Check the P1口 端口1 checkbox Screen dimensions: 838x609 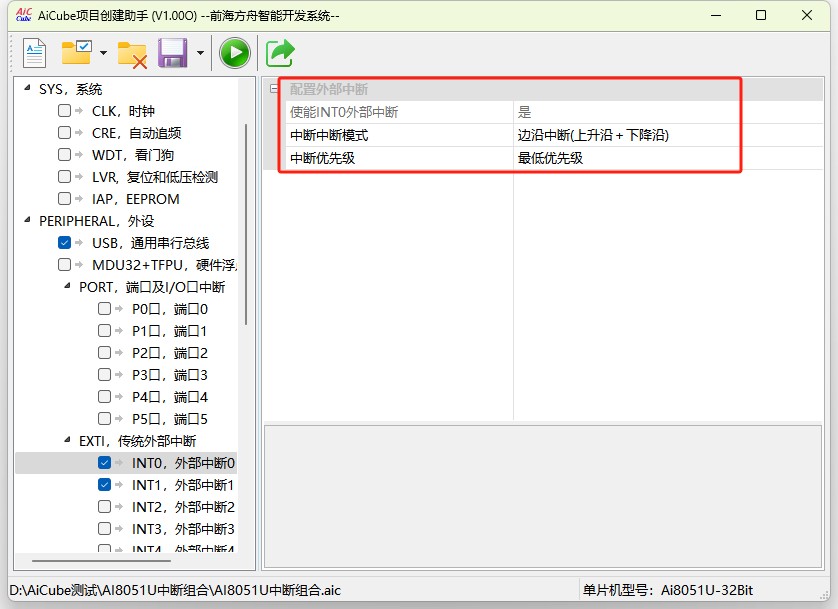tap(104, 331)
